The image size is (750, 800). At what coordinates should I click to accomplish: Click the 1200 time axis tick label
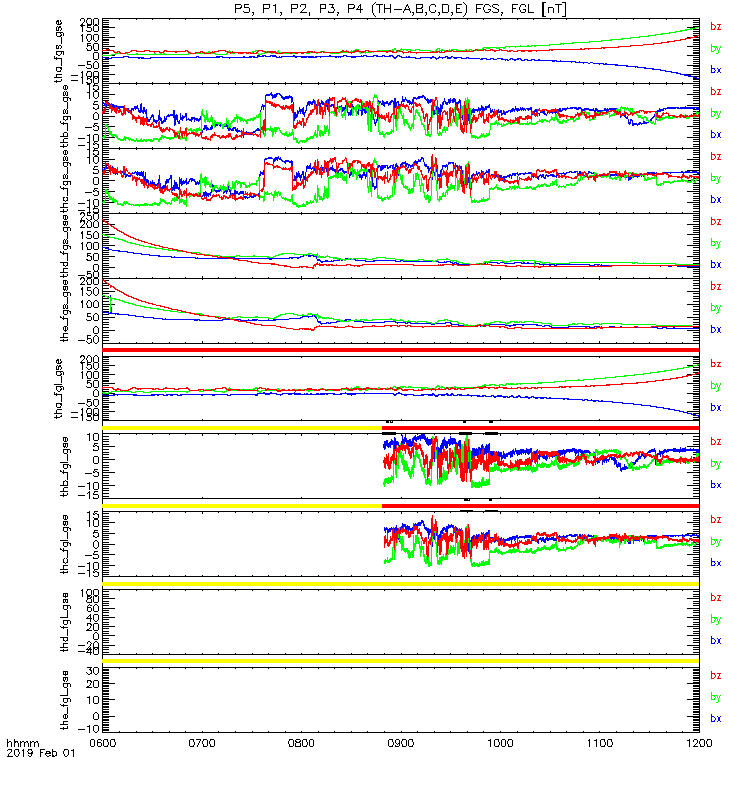click(x=699, y=743)
